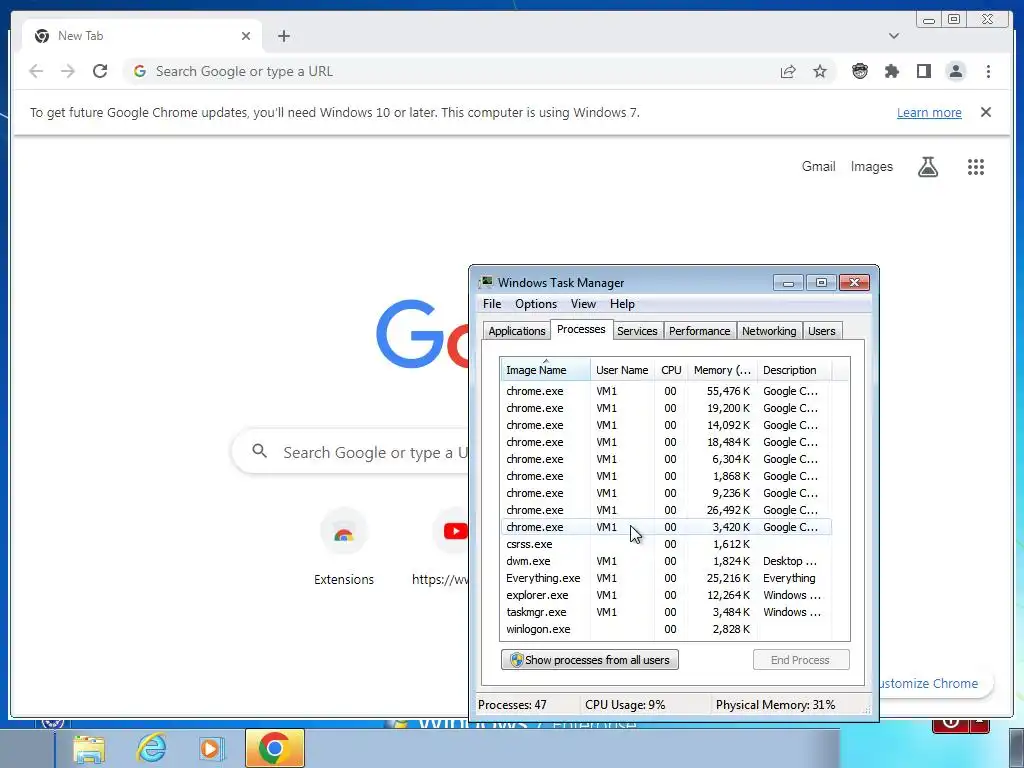Select the Everything.exe process row

pyautogui.click(x=666, y=578)
